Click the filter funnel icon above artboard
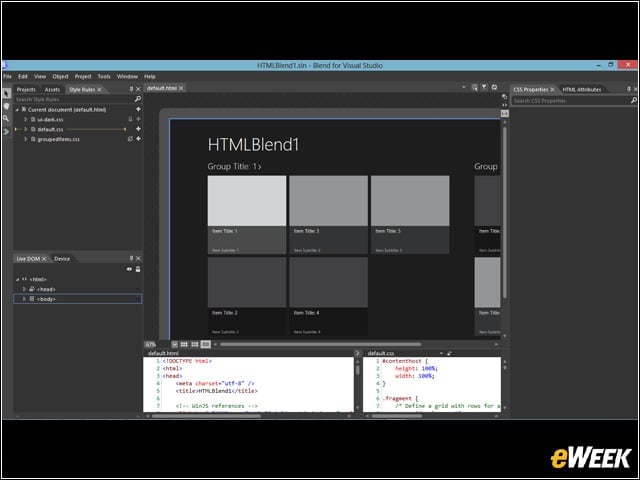 click(484, 87)
